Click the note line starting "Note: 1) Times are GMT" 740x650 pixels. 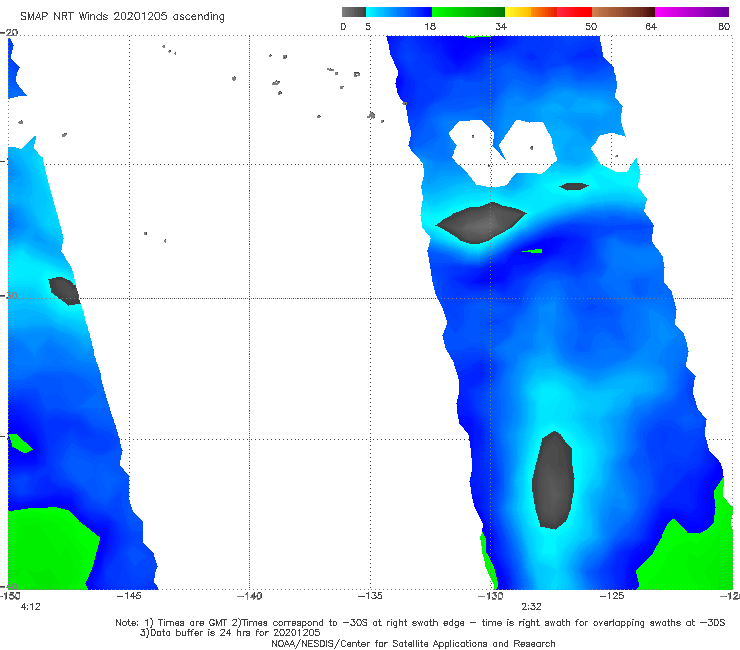click(x=420, y=623)
